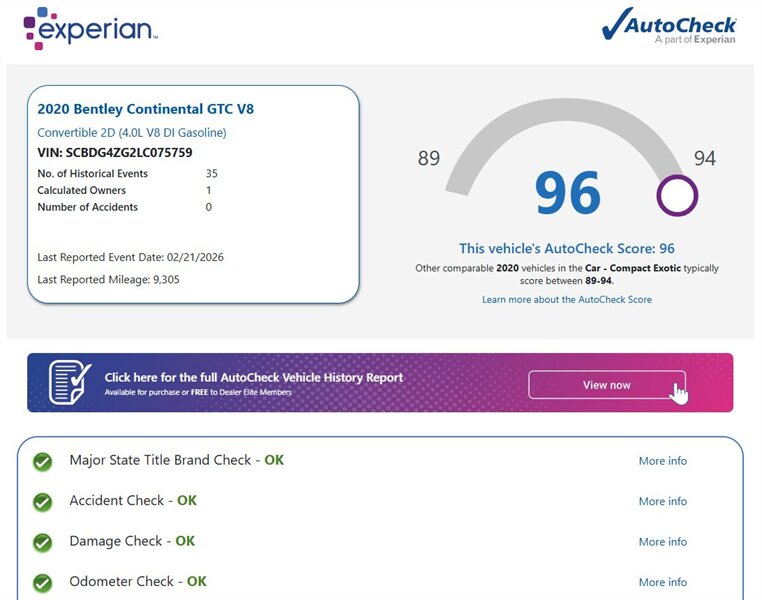
Task: Click green checkmark beside Accident Check
Action: point(43,502)
